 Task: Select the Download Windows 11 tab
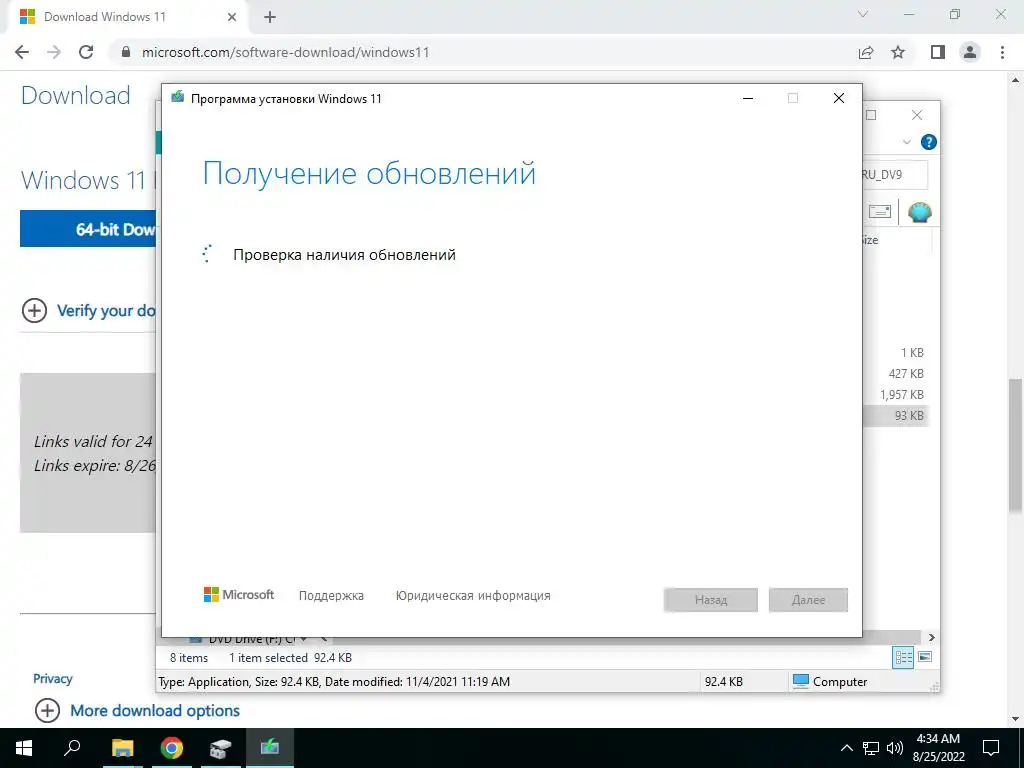[127, 17]
